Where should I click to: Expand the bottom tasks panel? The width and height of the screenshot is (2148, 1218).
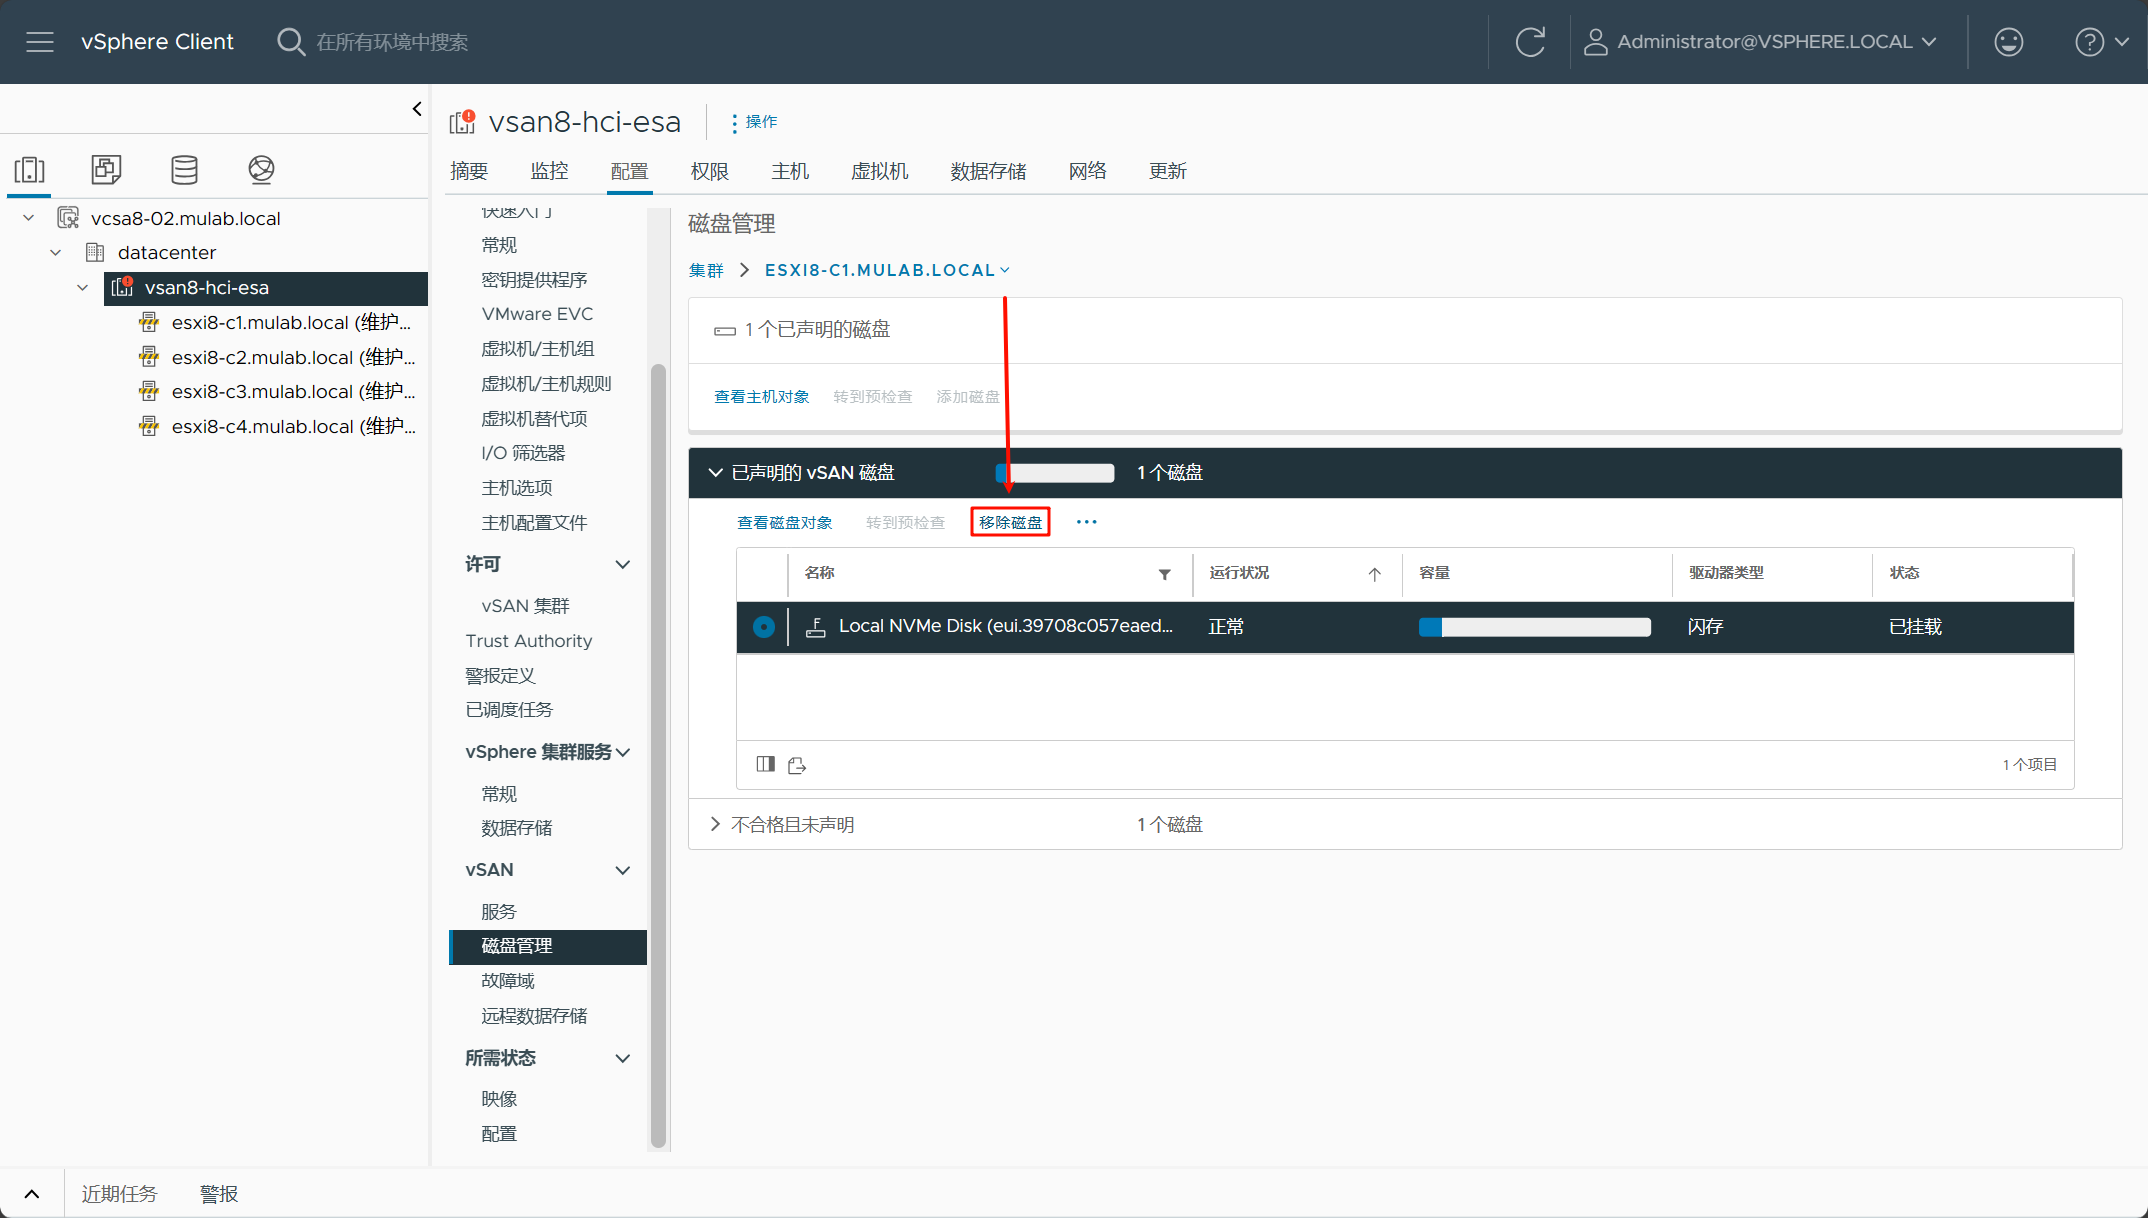pos(32,1194)
